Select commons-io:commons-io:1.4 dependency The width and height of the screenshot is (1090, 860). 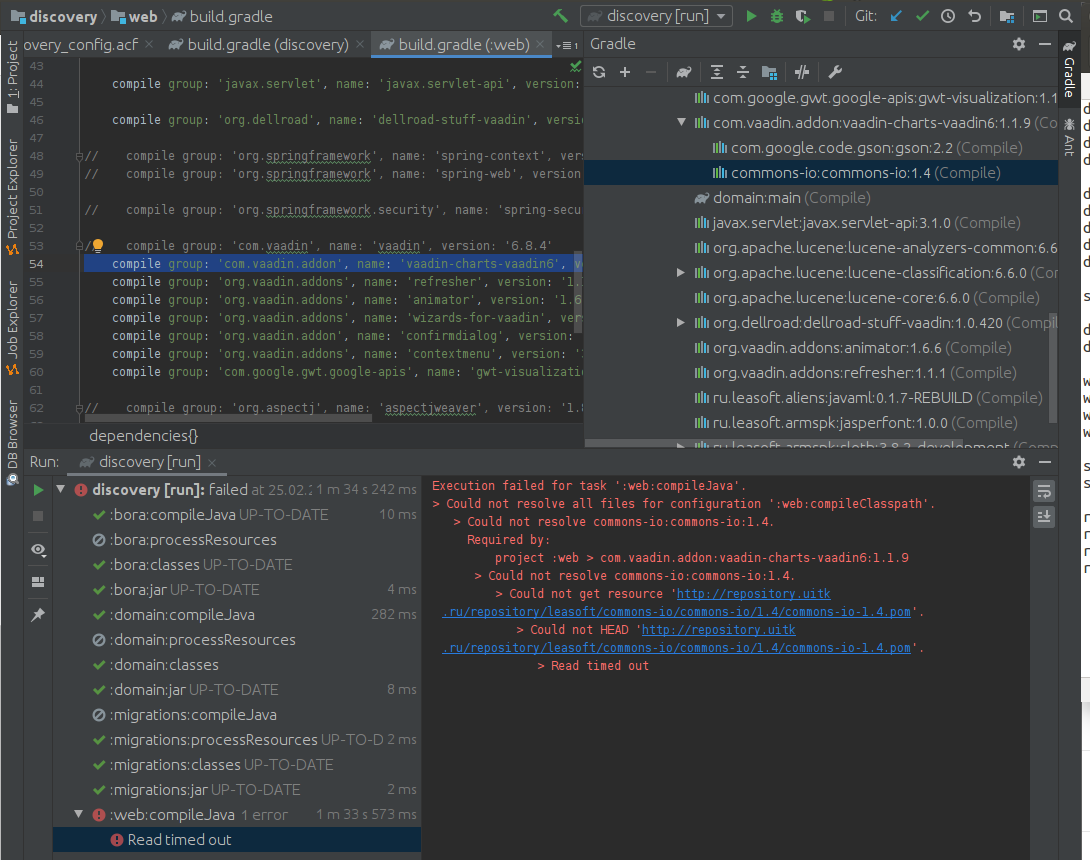(821, 173)
